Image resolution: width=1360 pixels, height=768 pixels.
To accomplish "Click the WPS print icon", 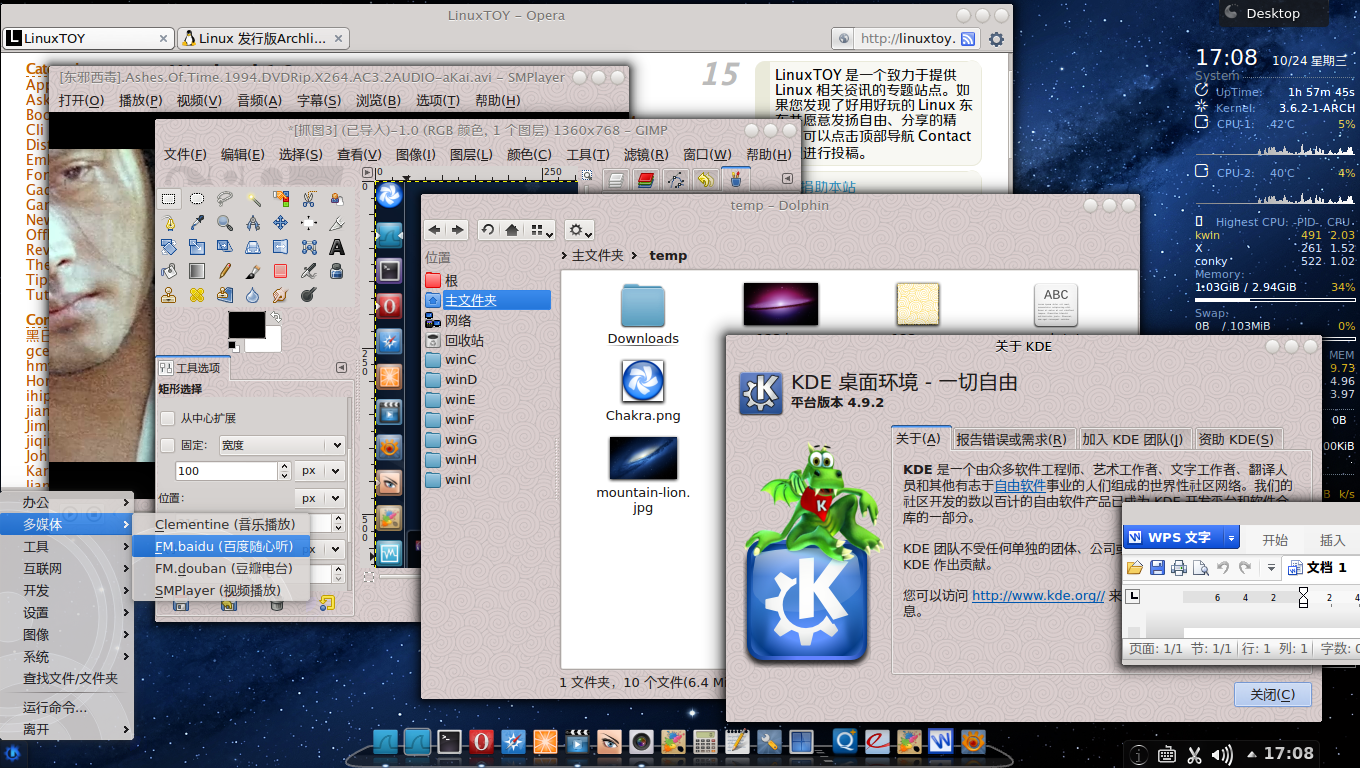I will tap(1179, 568).
